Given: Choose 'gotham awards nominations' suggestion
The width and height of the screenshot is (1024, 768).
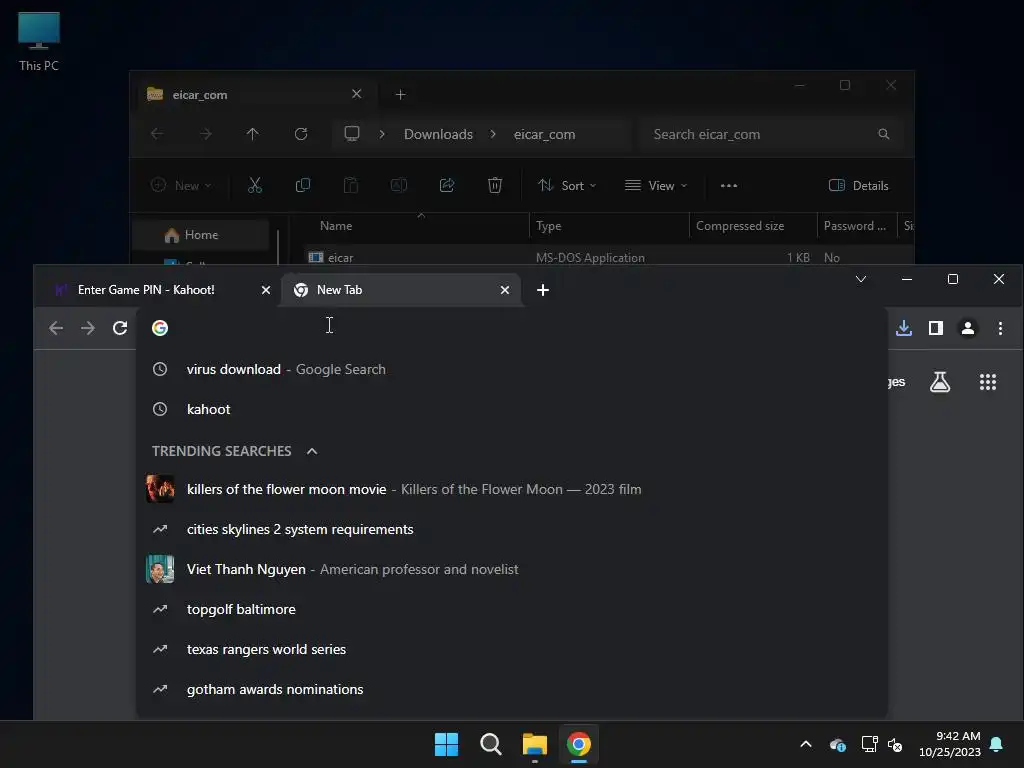Looking at the screenshot, I should click(512, 690).
